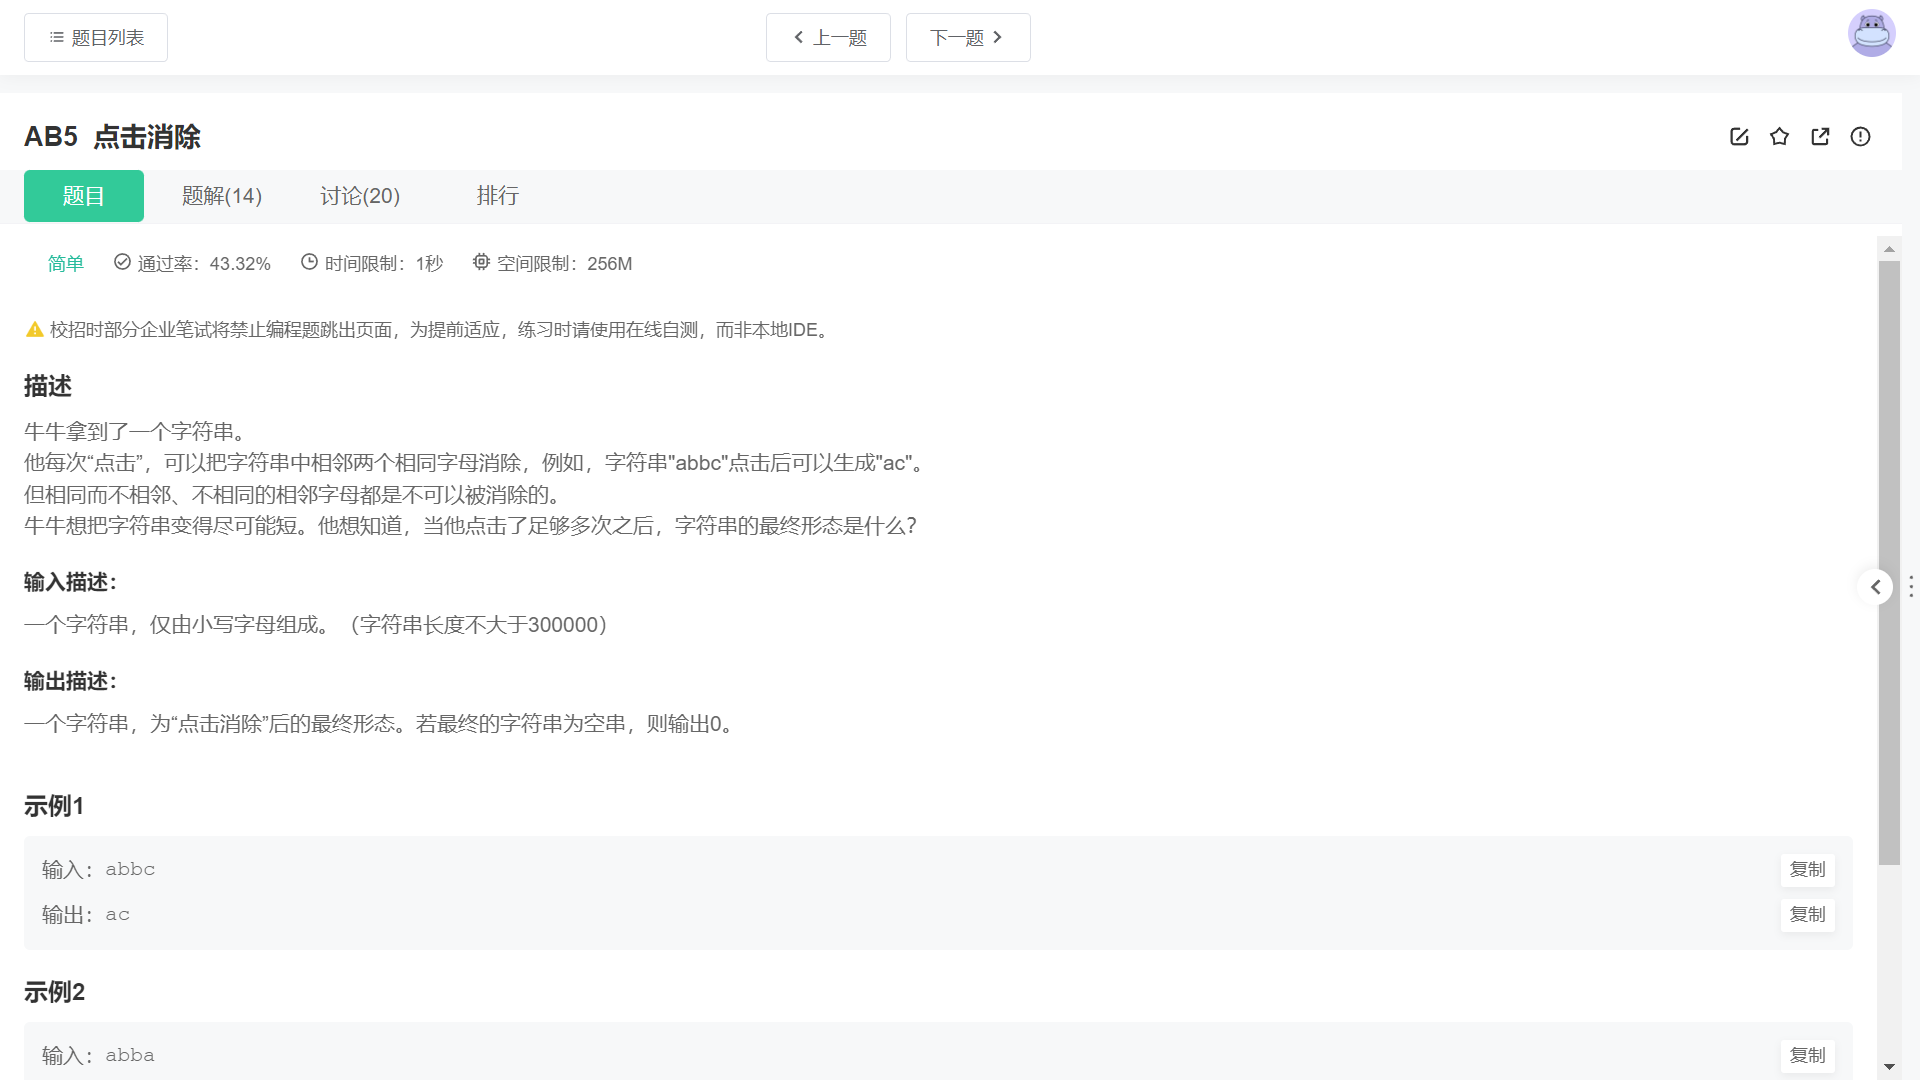The image size is (1920, 1080).
Task: Copy example 1 input abbc
Action: point(1807,870)
